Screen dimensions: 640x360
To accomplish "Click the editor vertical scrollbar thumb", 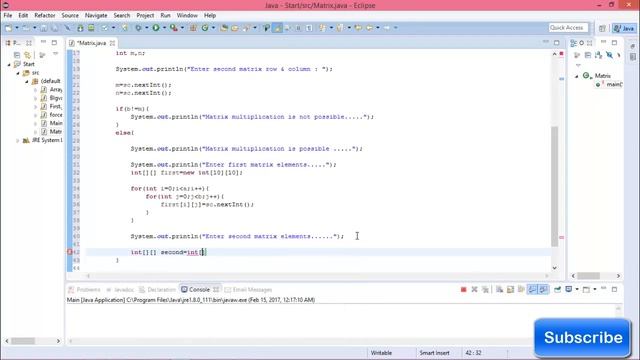I will 554,186.
